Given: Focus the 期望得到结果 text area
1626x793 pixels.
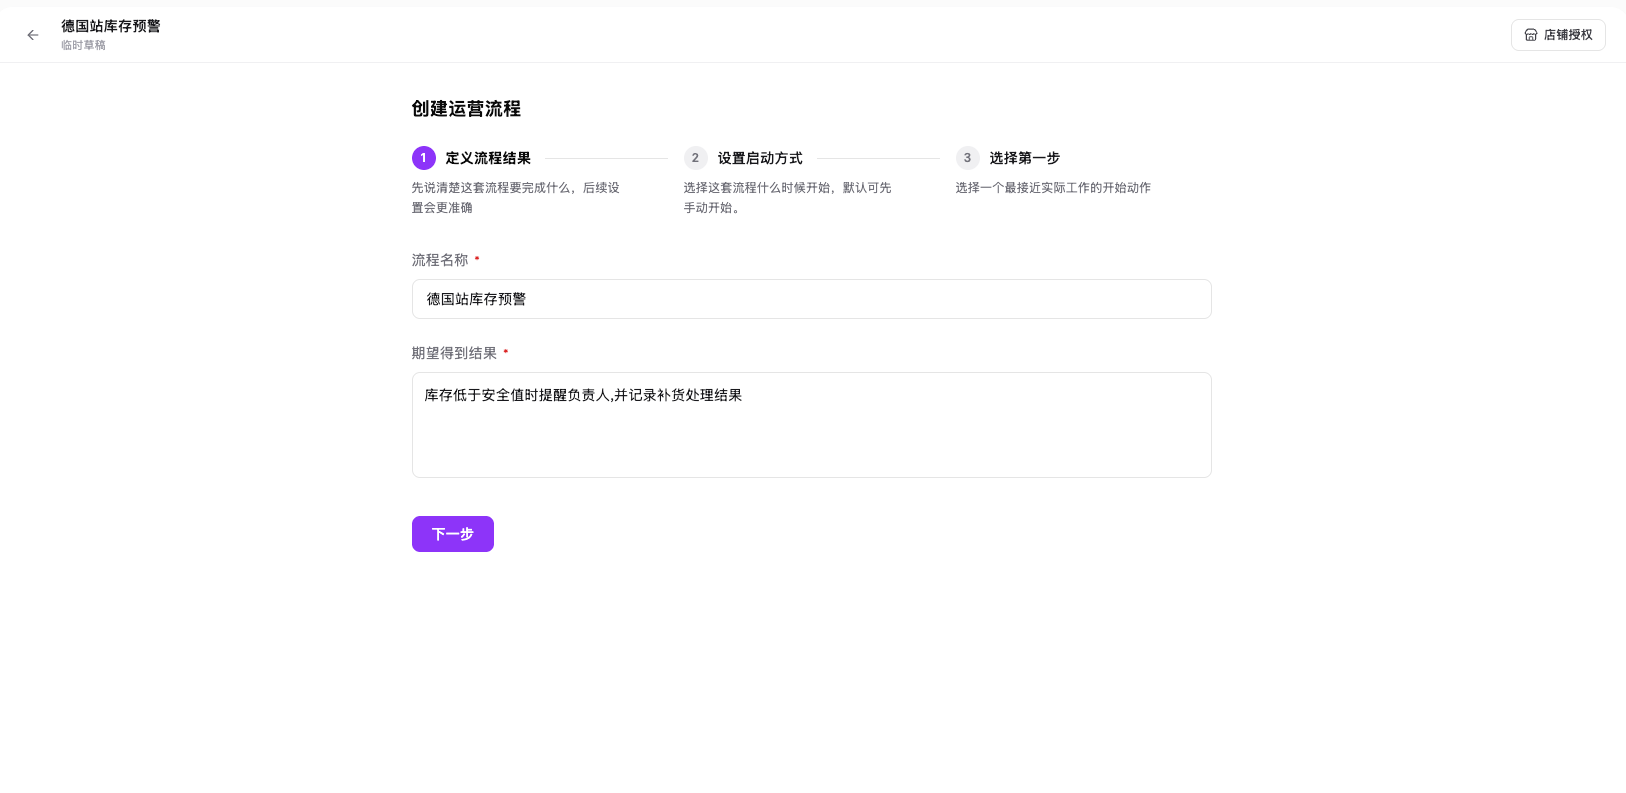Looking at the screenshot, I should point(812,425).
